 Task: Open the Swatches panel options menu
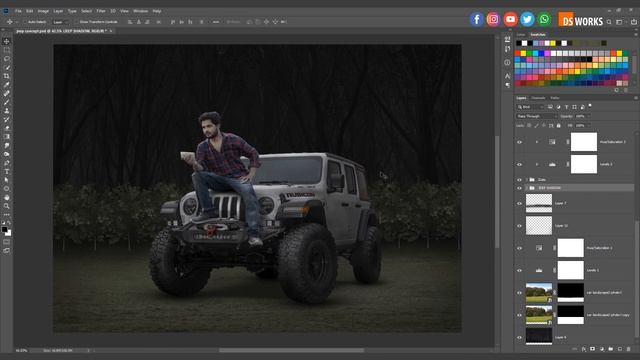(x=636, y=35)
